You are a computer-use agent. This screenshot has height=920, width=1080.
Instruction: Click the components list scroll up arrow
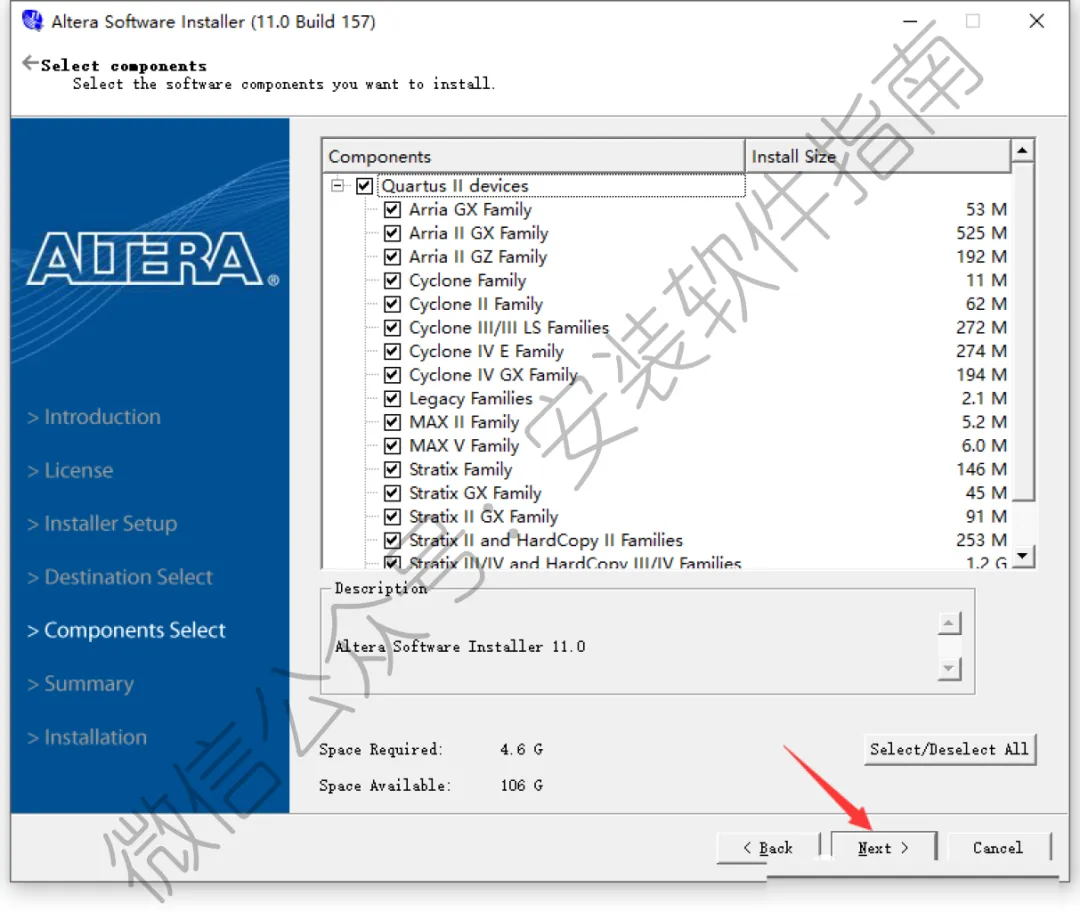(1023, 150)
